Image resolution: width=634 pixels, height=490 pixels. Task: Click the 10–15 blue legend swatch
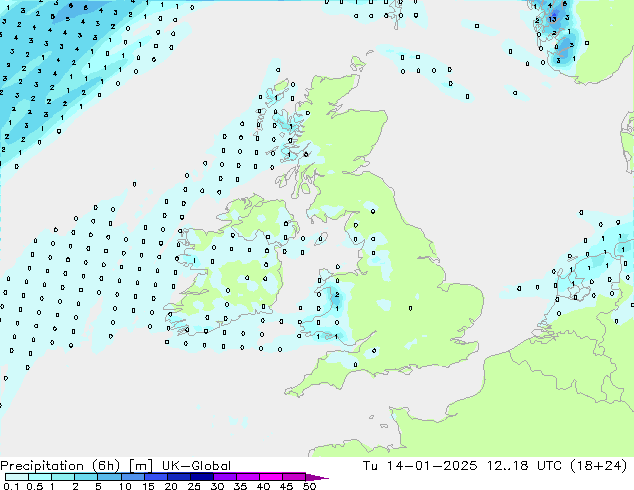tap(132, 477)
